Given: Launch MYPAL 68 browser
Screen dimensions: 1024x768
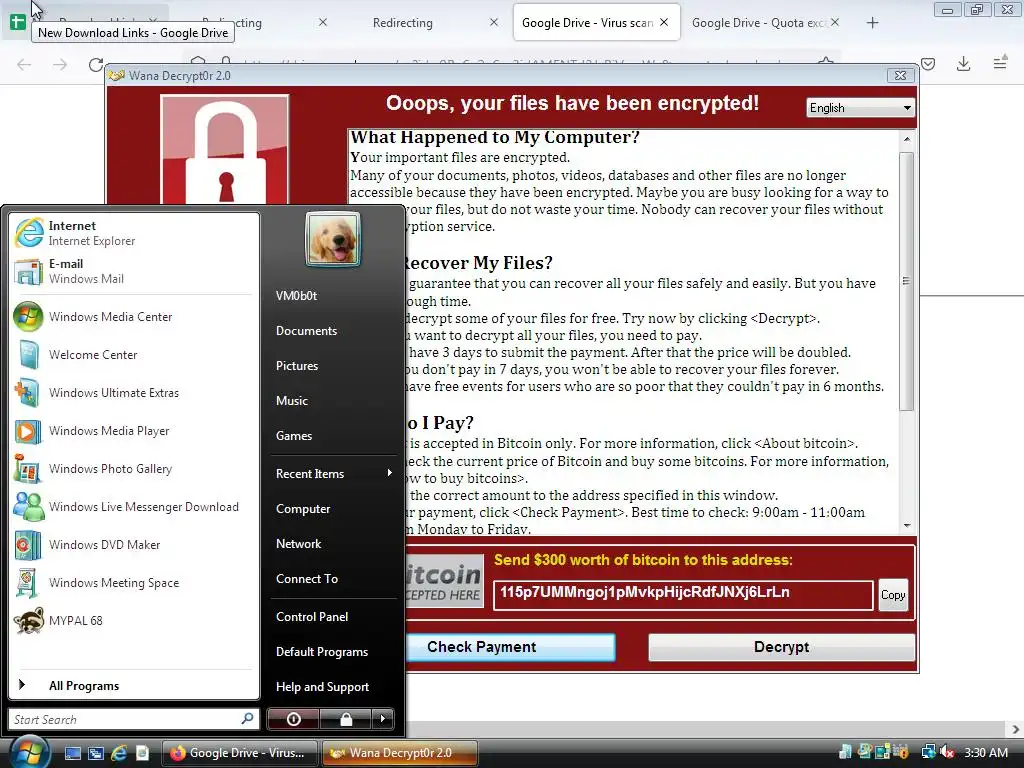Looking at the screenshot, I should point(133,621).
